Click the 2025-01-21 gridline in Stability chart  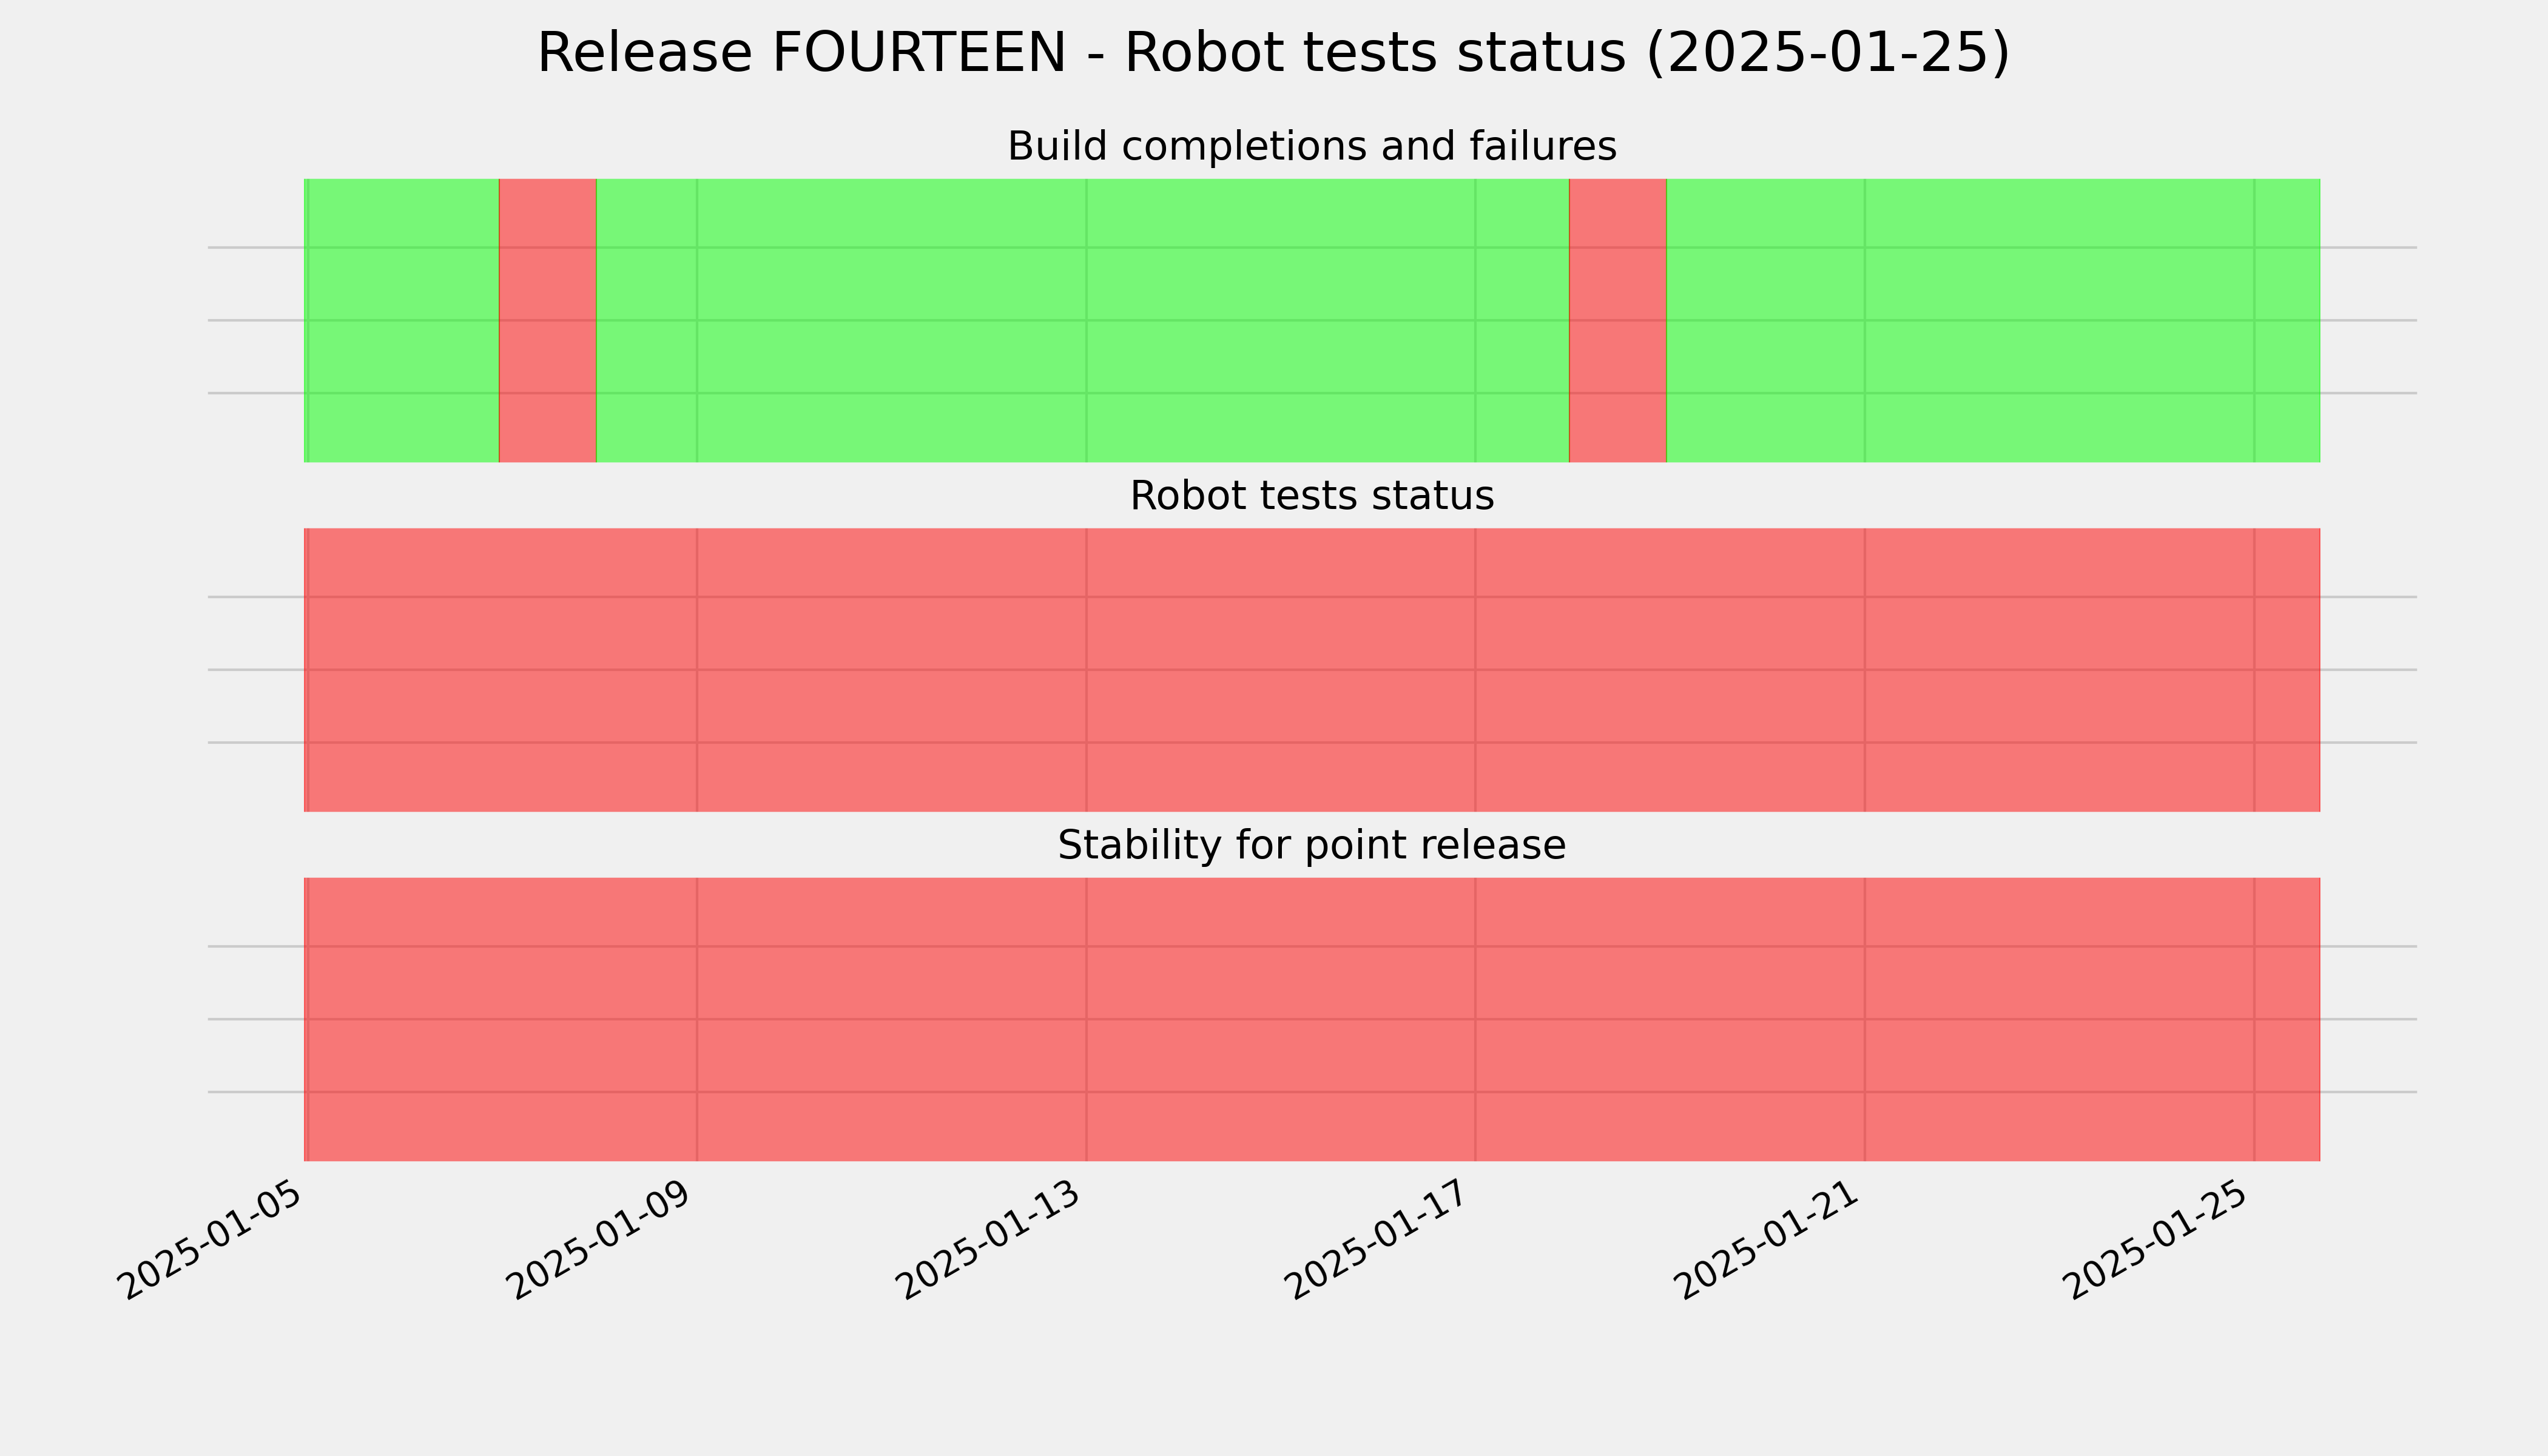point(1865,1019)
